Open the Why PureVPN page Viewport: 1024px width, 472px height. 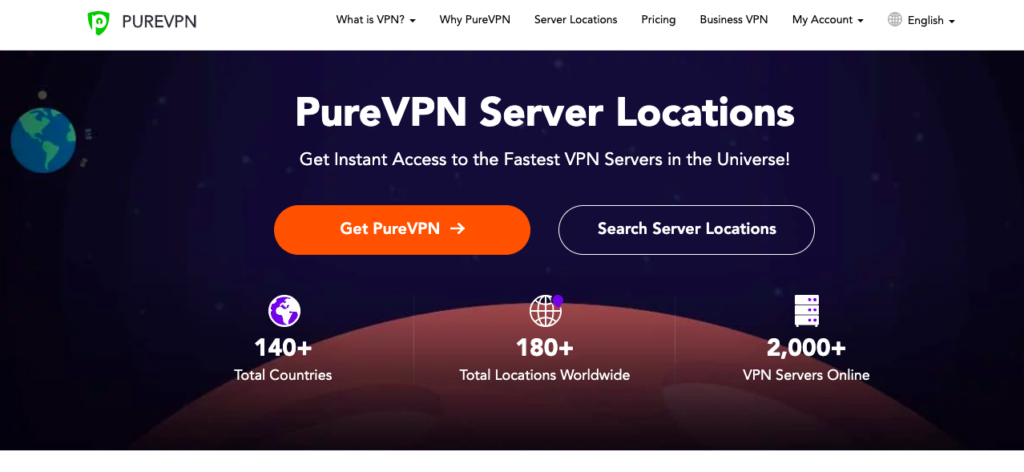point(475,20)
